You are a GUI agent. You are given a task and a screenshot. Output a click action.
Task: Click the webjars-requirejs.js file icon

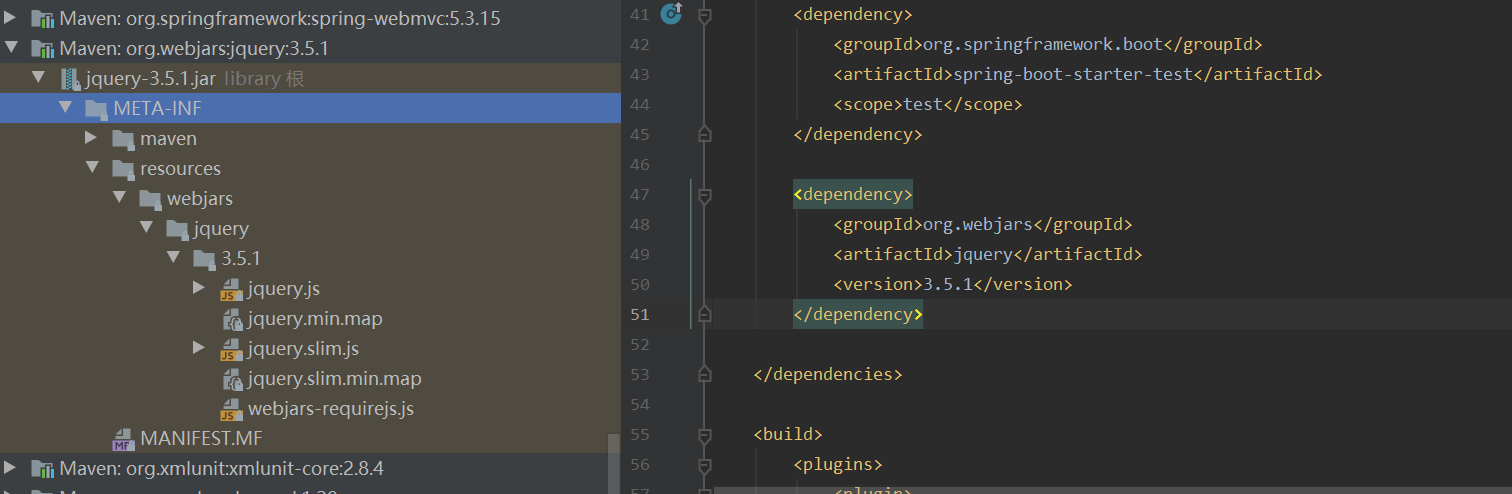tap(231, 410)
